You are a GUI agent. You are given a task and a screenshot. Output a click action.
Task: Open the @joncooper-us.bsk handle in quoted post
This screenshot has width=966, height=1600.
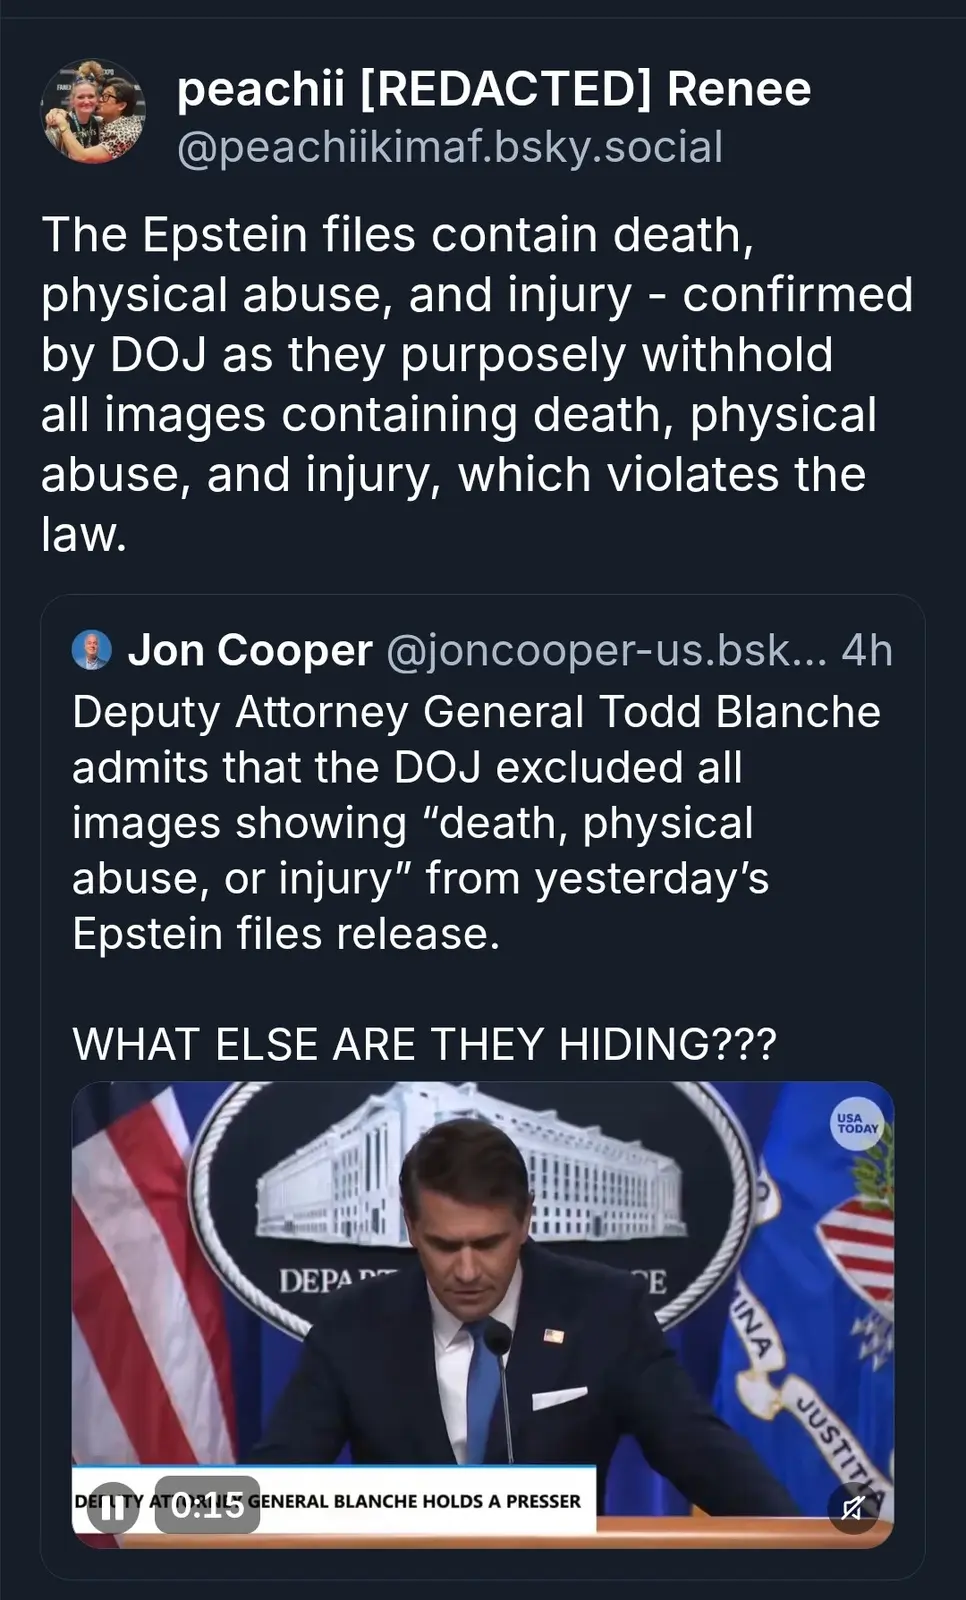[605, 650]
